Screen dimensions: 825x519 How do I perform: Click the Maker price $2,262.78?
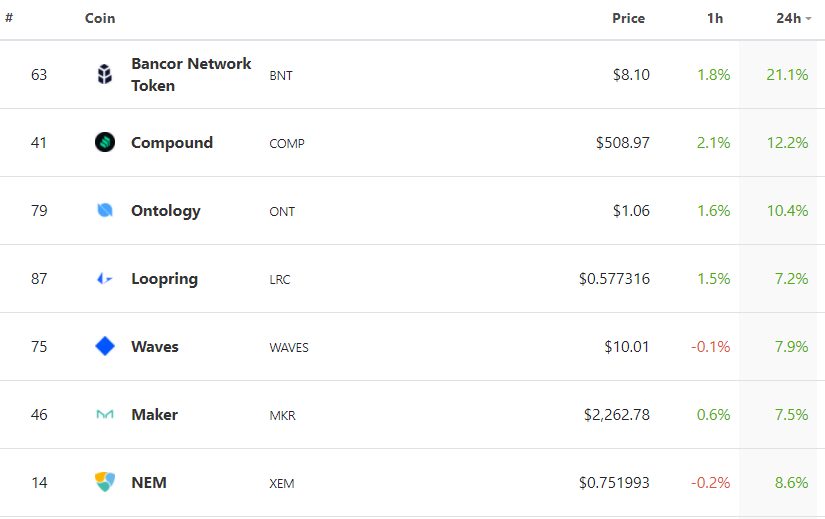pos(617,415)
